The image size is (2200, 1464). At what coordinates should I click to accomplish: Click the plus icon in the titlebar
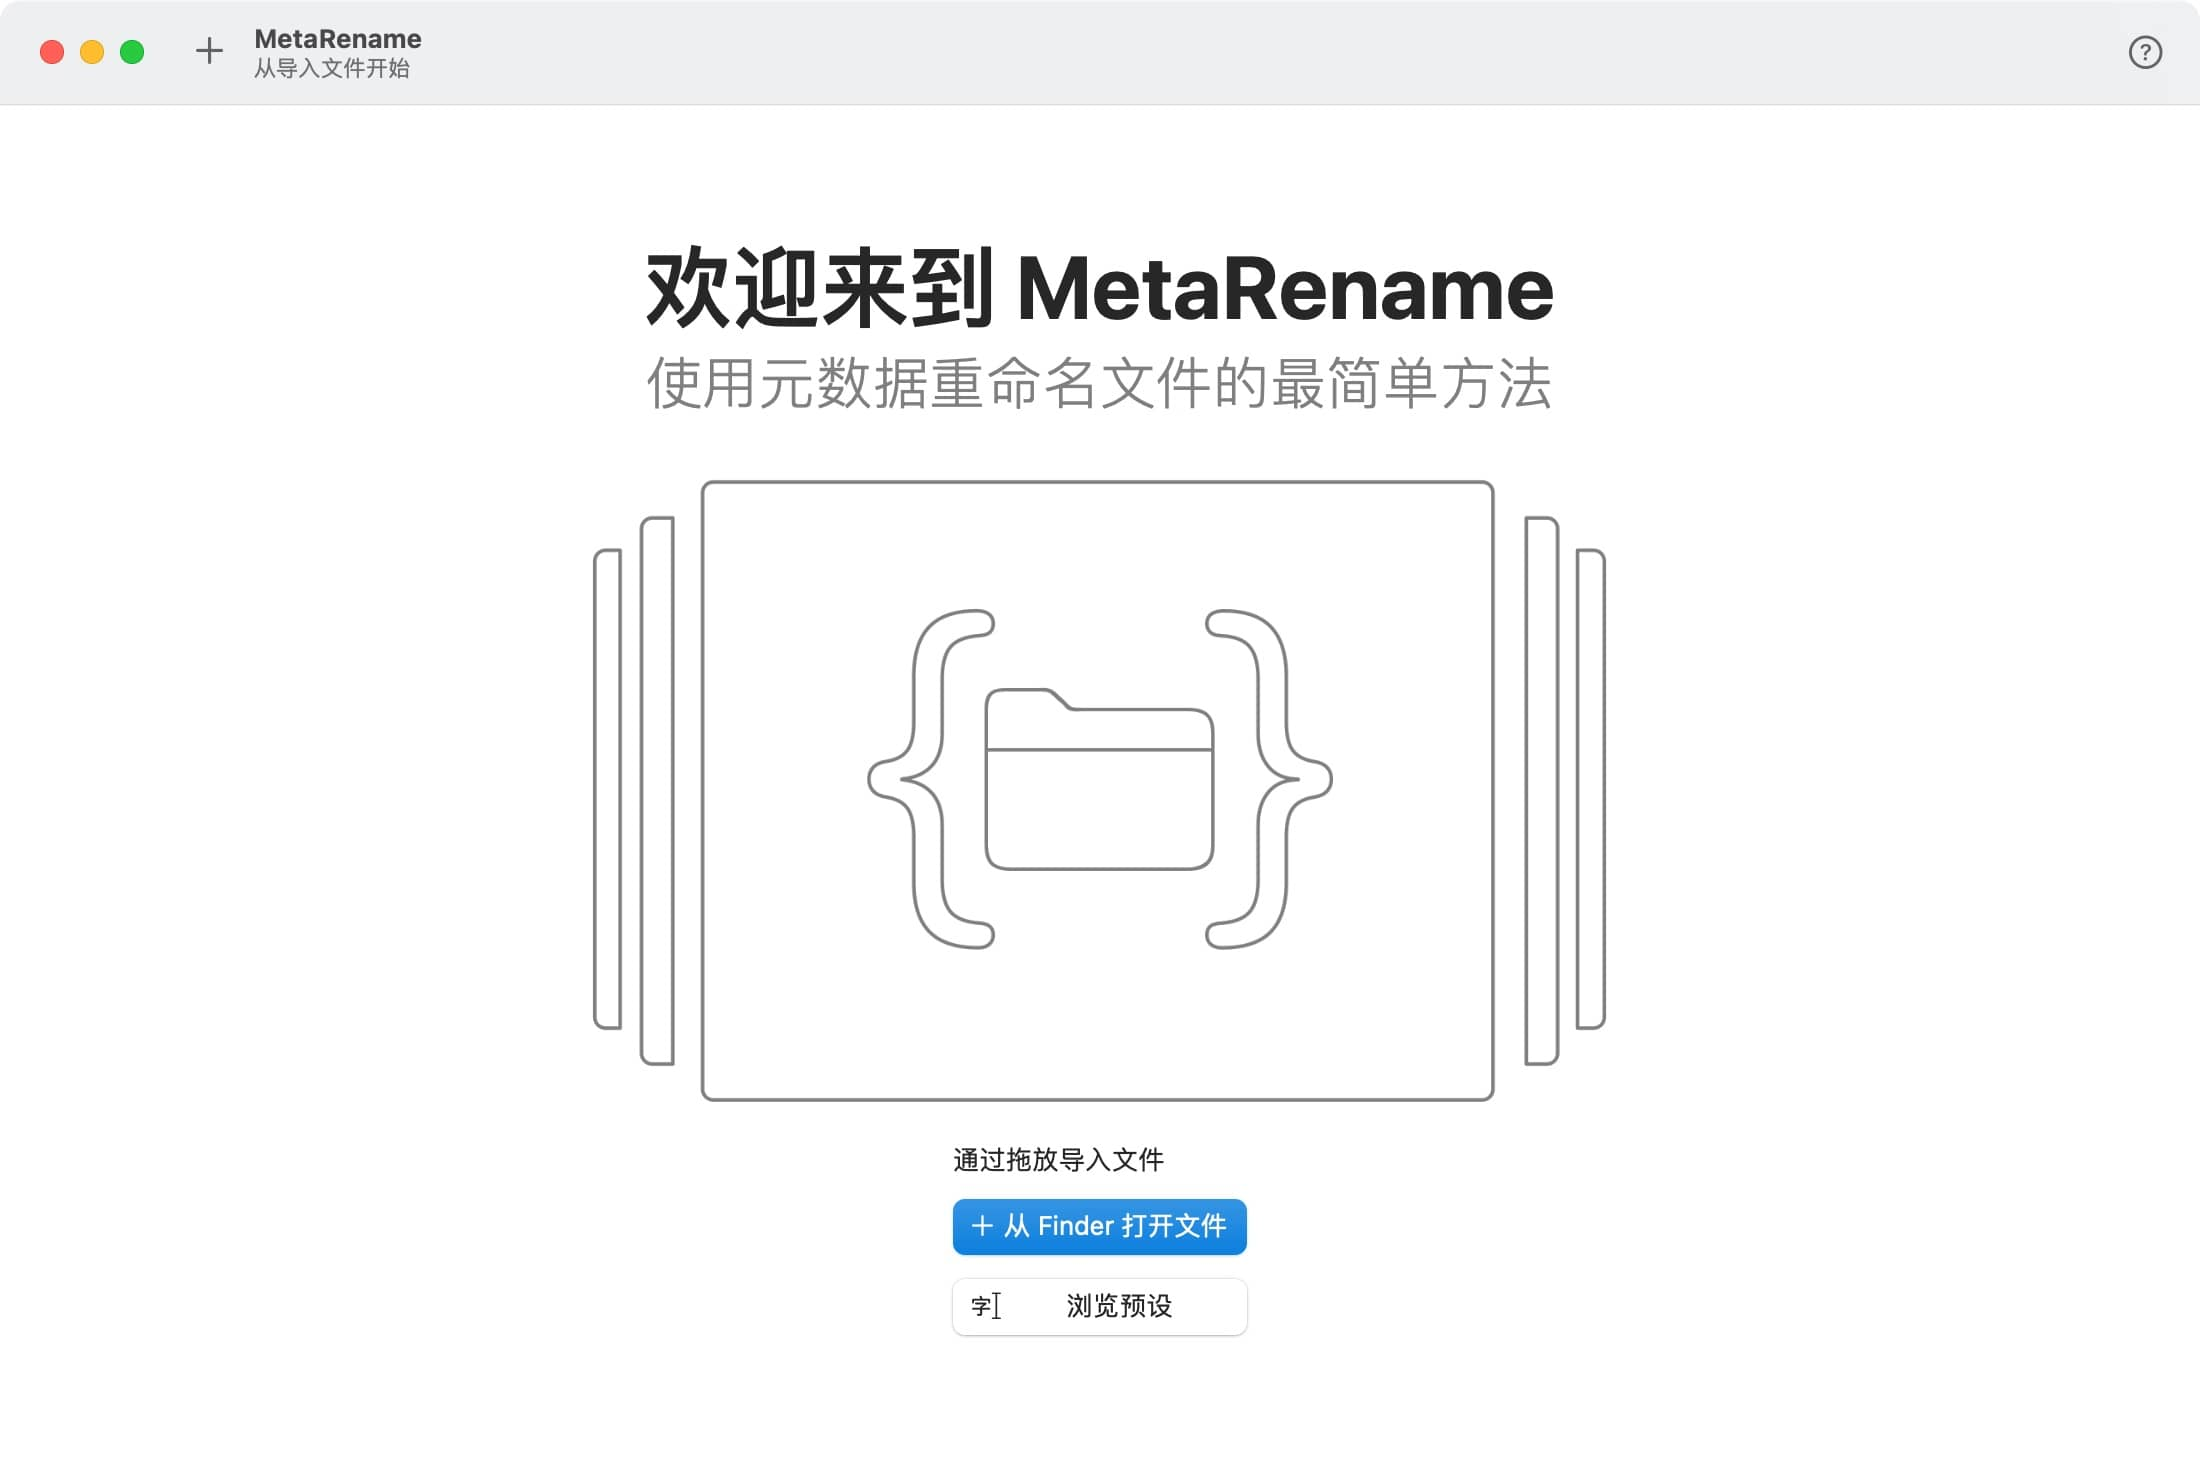(x=209, y=52)
